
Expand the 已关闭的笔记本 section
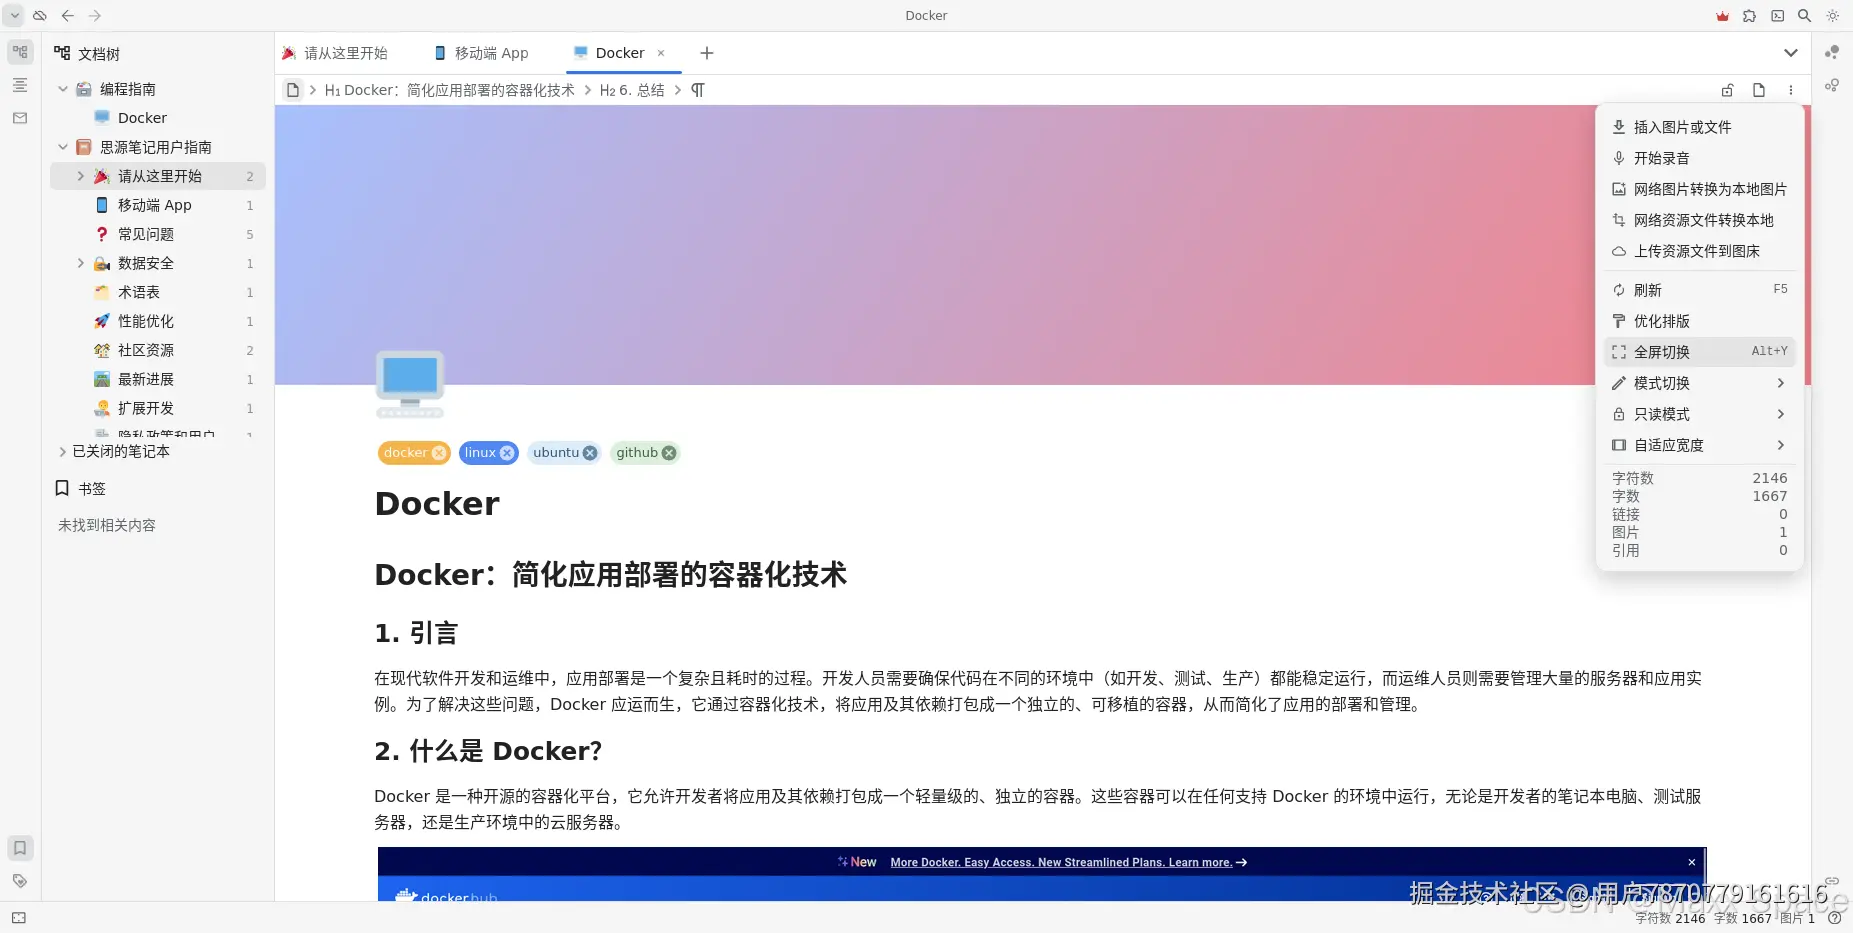coord(63,451)
